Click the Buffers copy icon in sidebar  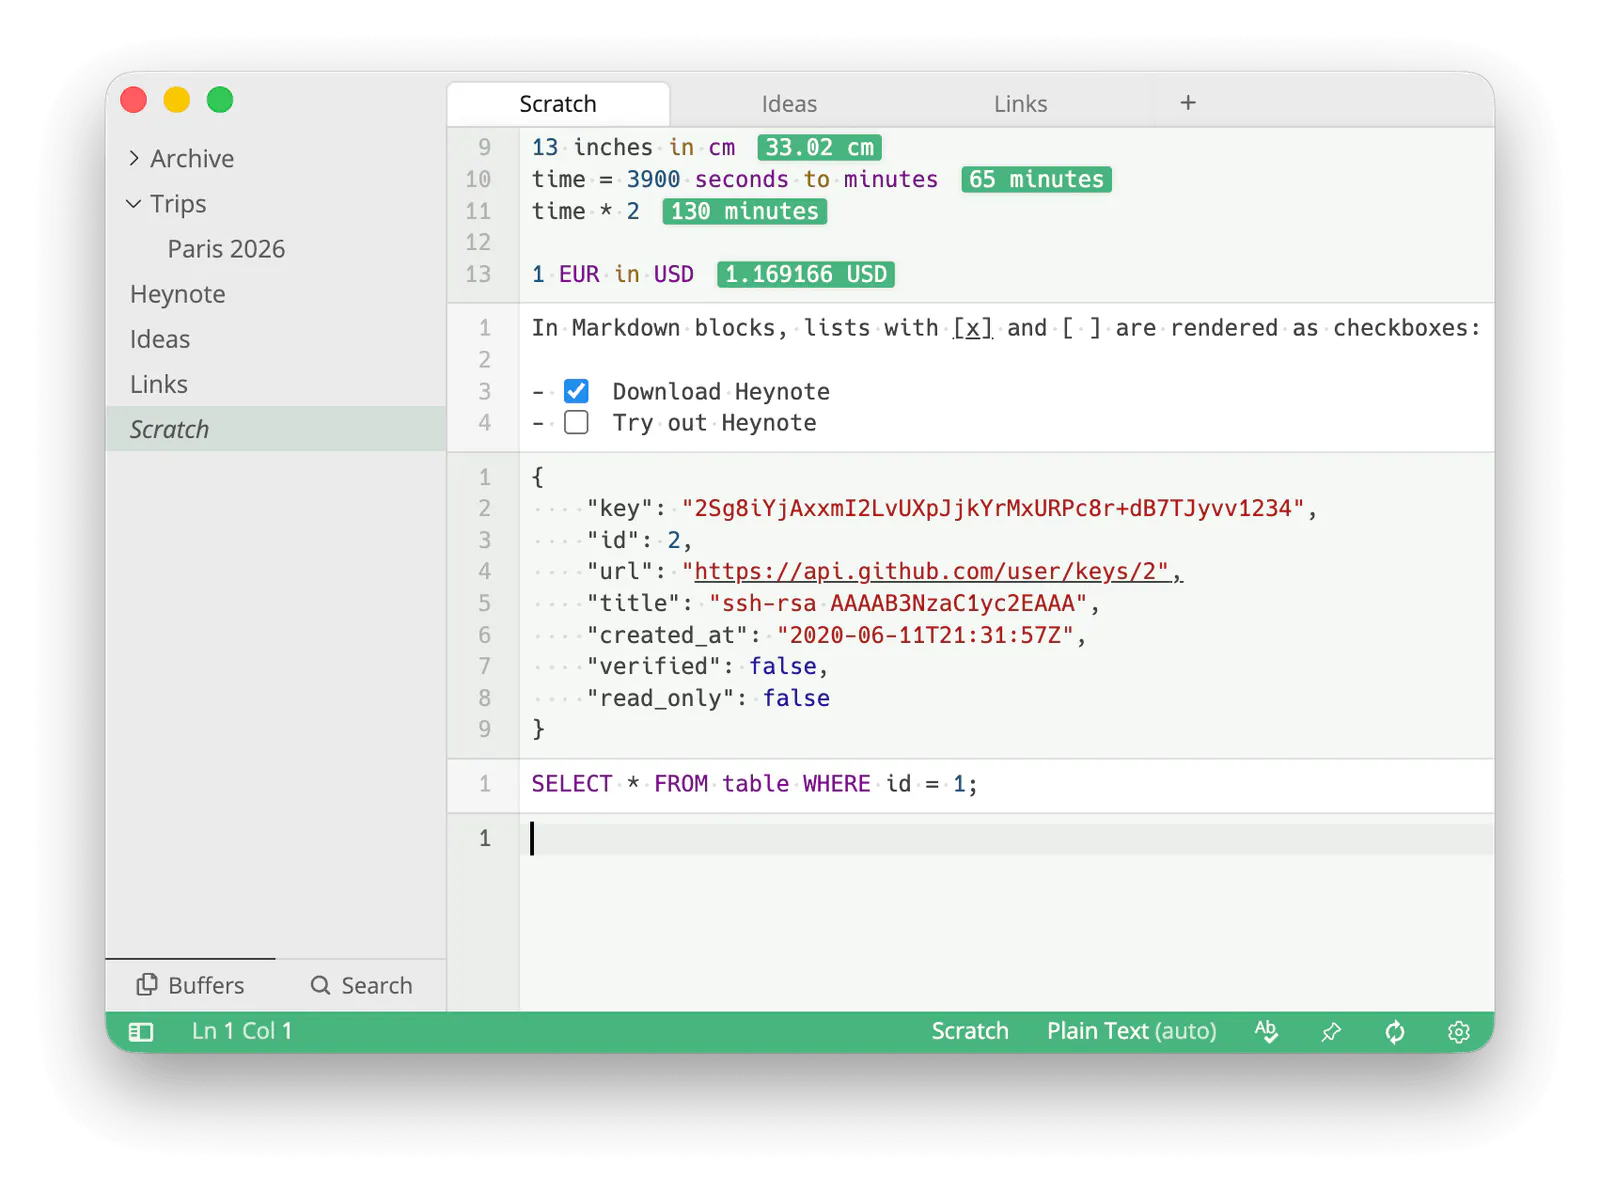pos(147,985)
